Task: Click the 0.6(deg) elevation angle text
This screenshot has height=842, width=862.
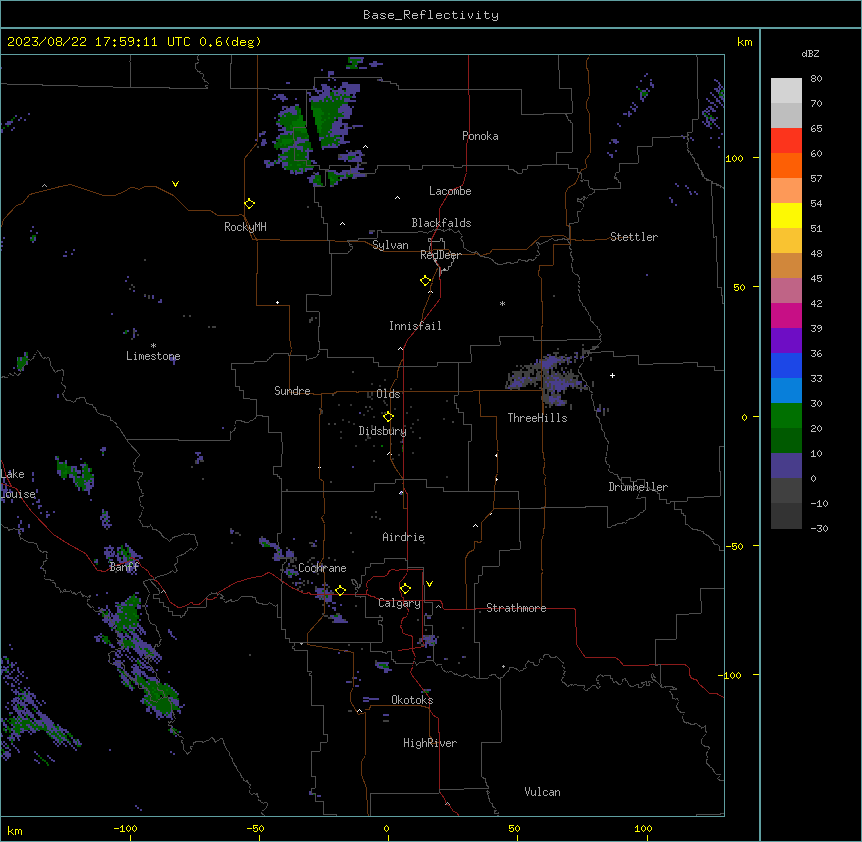Action: (x=230, y=42)
